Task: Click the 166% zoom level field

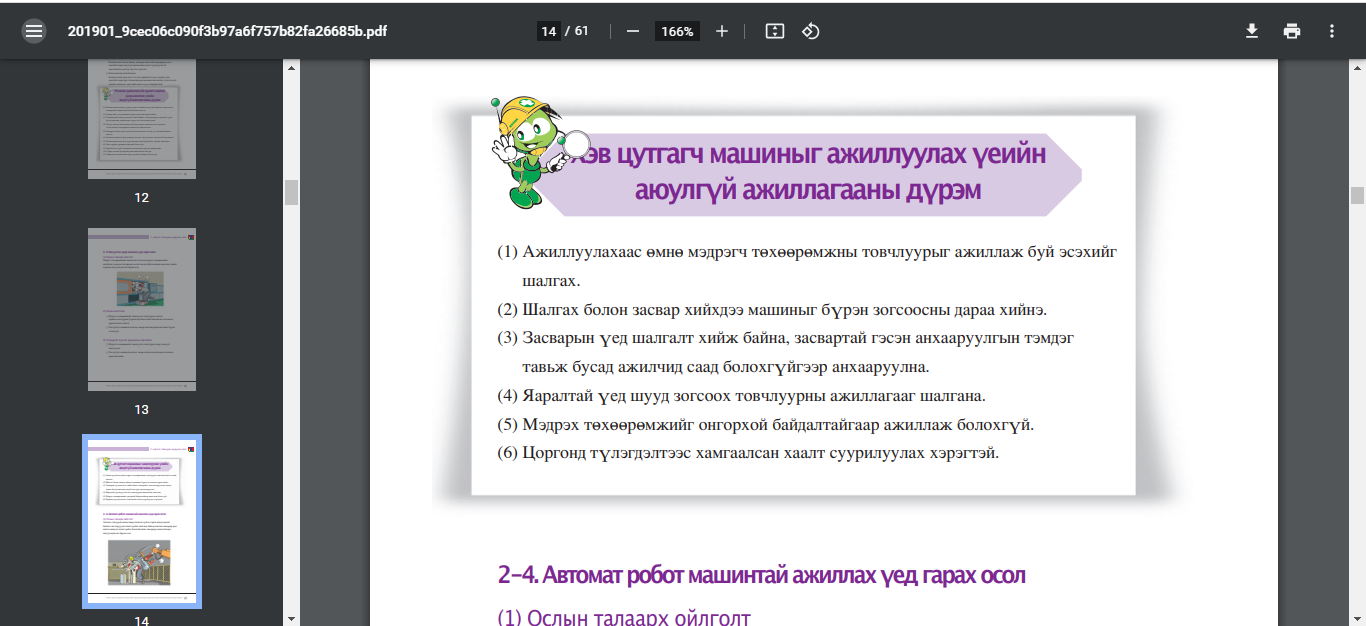Action: coord(676,31)
